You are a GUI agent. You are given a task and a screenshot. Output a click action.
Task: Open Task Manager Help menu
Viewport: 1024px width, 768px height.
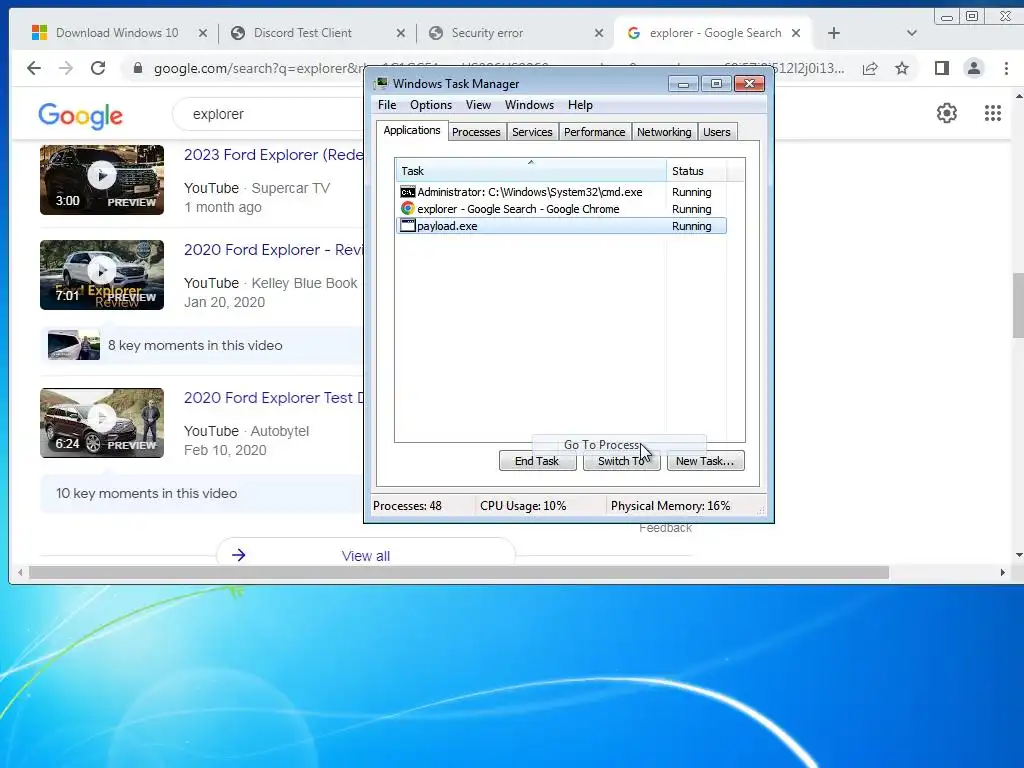pos(580,105)
